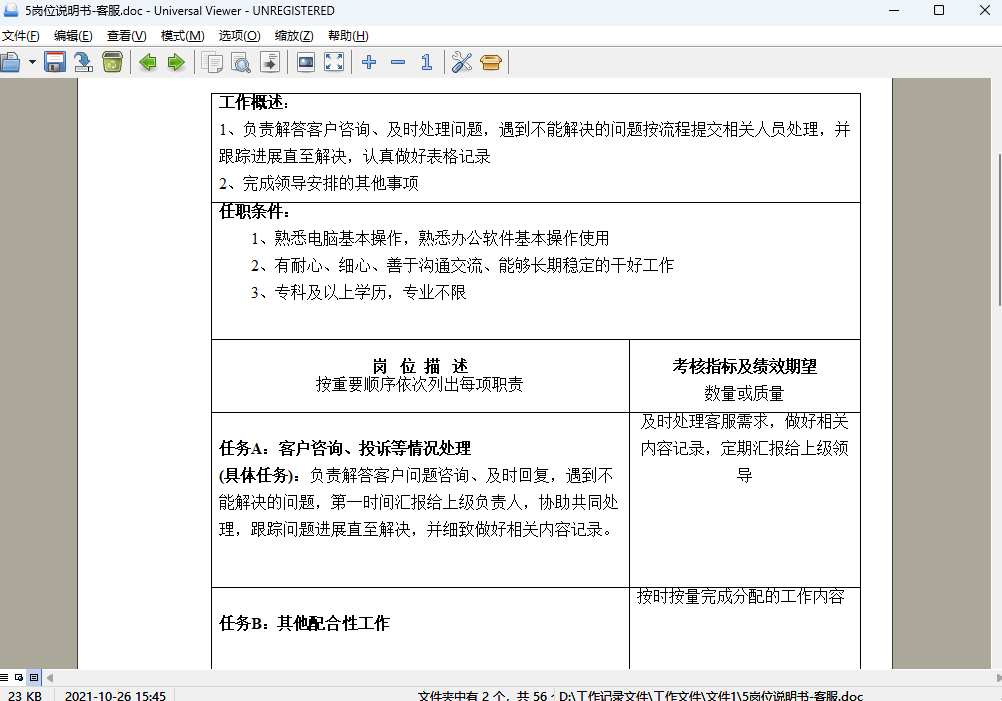1002x701 pixels.
Task: Click the picture view toolbar icon
Action: [306, 62]
